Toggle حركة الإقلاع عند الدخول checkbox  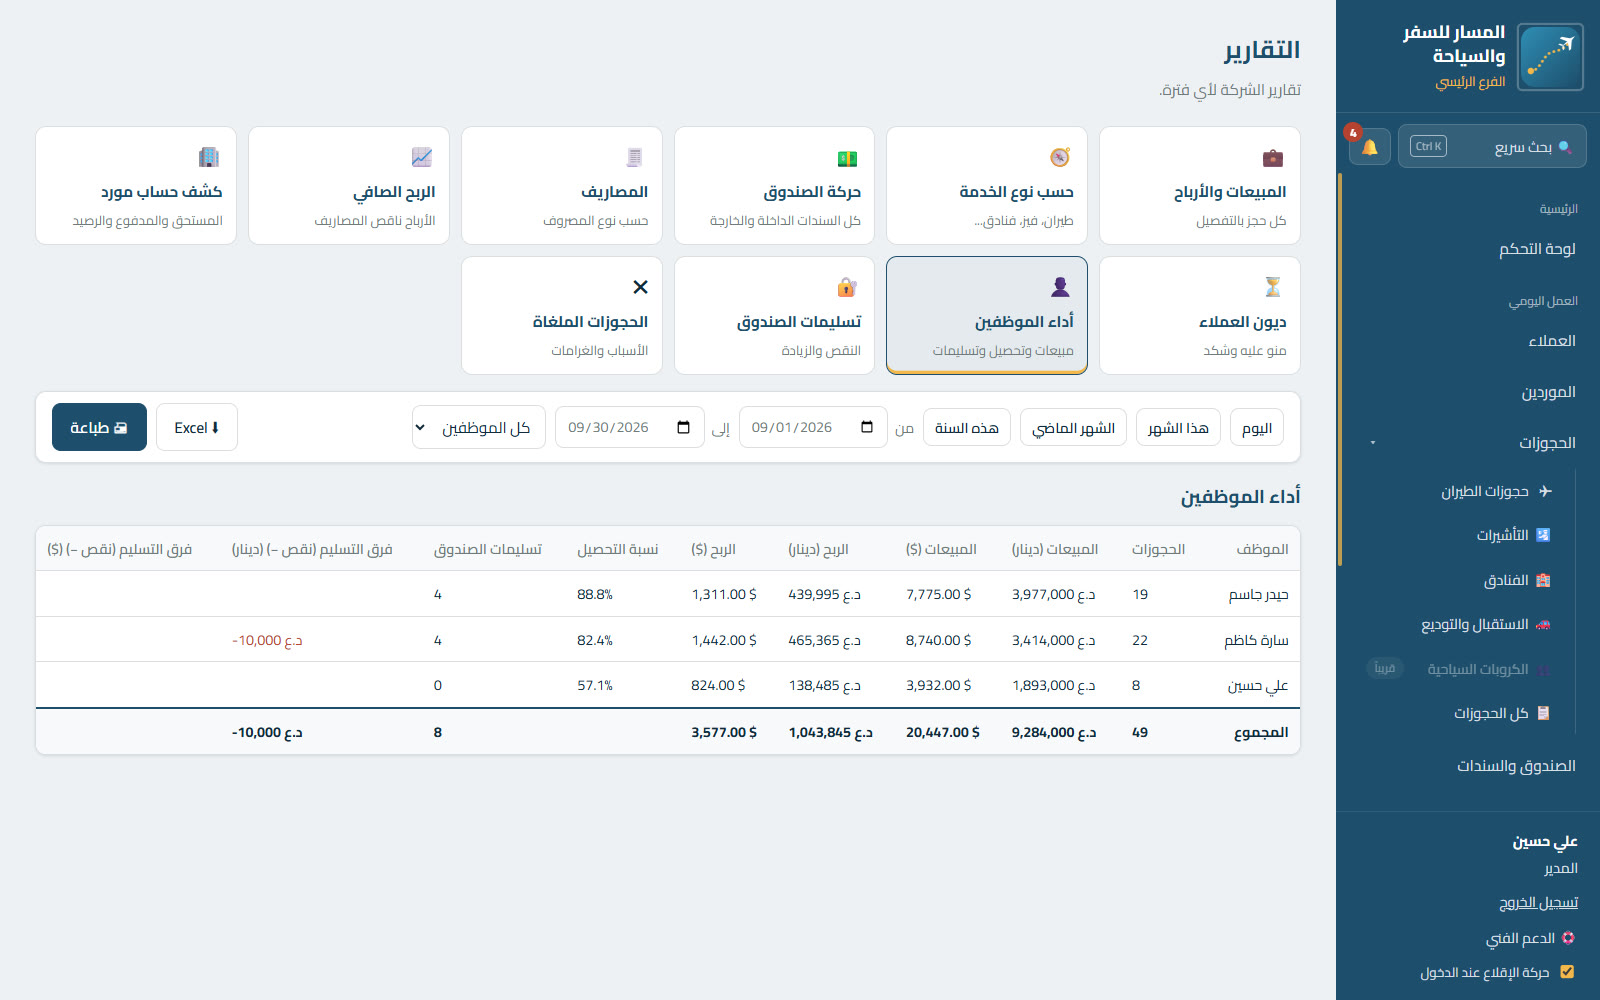click(1567, 972)
